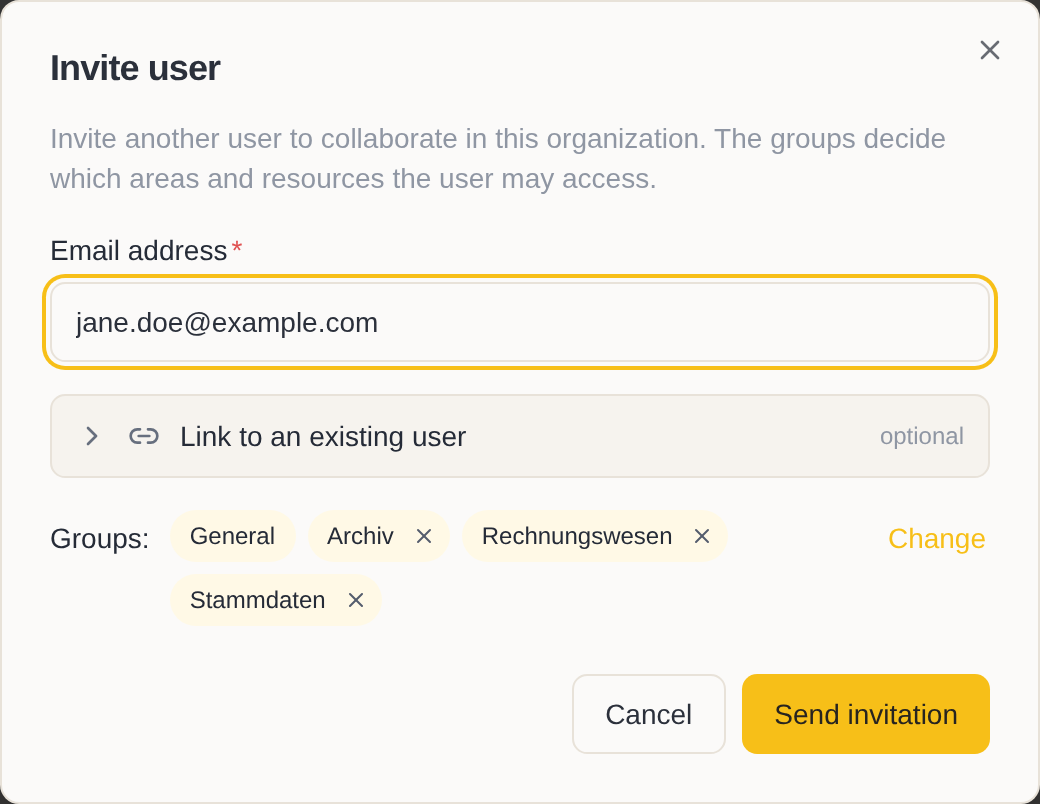Click the "Link to an existing user" text
This screenshot has height=804, width=1040.
pyautogui.click(x=323, y=436)
